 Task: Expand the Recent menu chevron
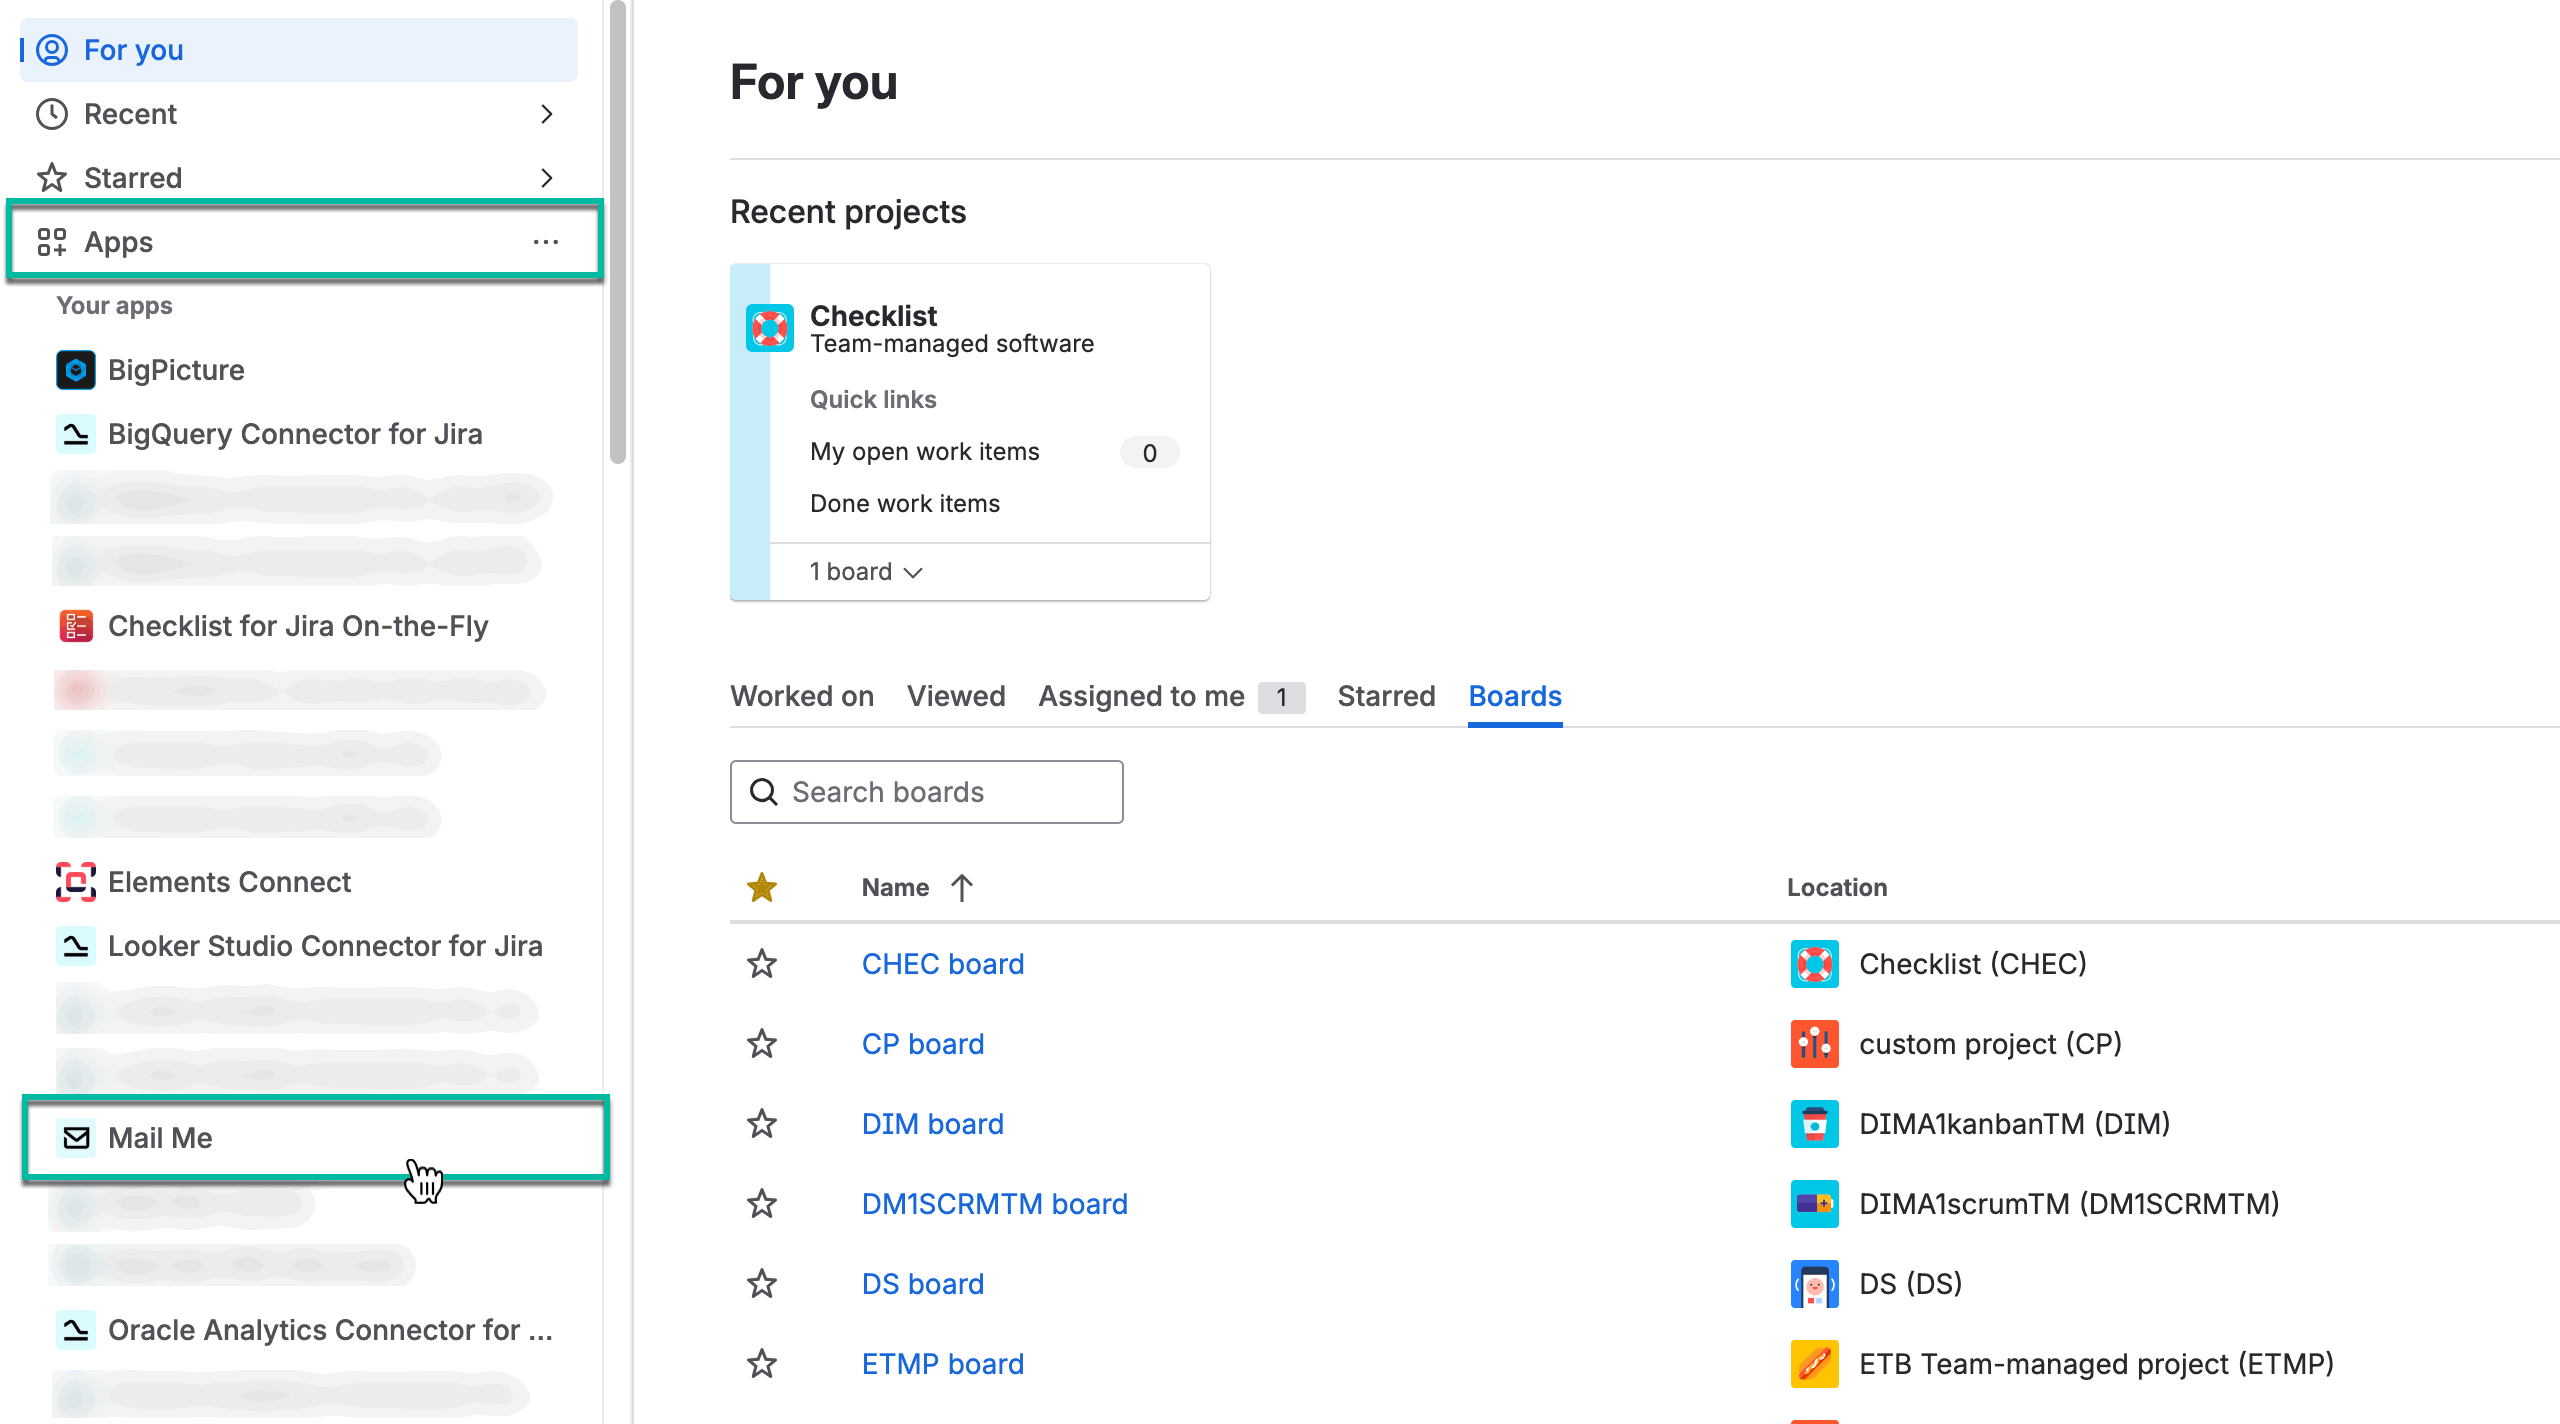click(546, 114)
